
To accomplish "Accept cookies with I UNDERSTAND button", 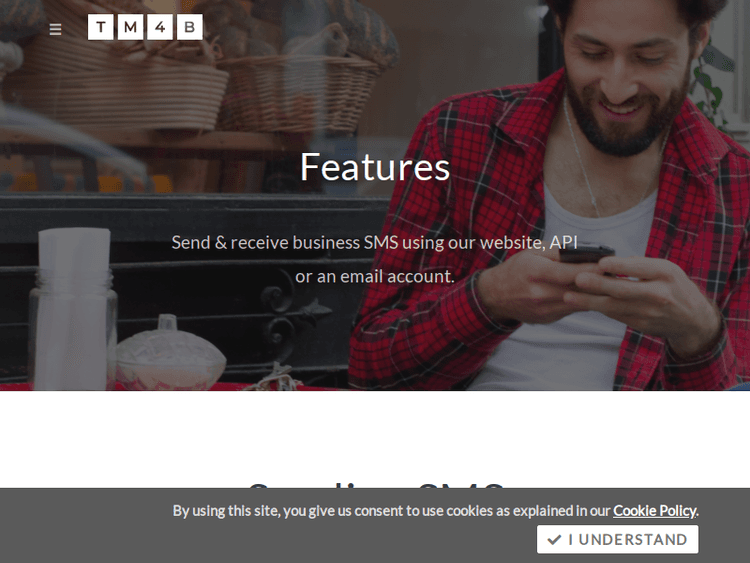I will (617, 539).
